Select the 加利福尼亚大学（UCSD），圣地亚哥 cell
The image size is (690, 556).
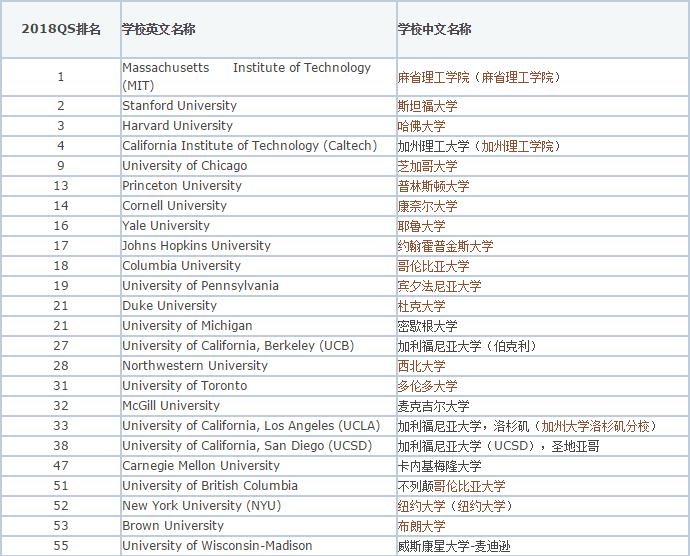543,446
